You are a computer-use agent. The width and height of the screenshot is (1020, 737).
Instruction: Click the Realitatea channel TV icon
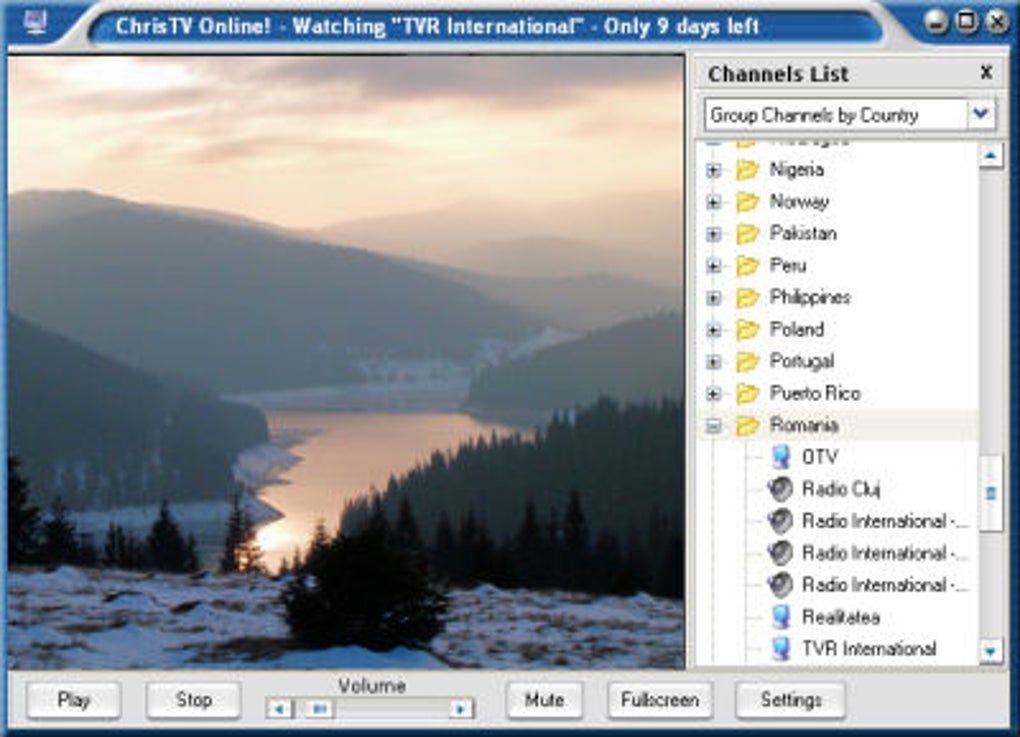pos(781,617)
